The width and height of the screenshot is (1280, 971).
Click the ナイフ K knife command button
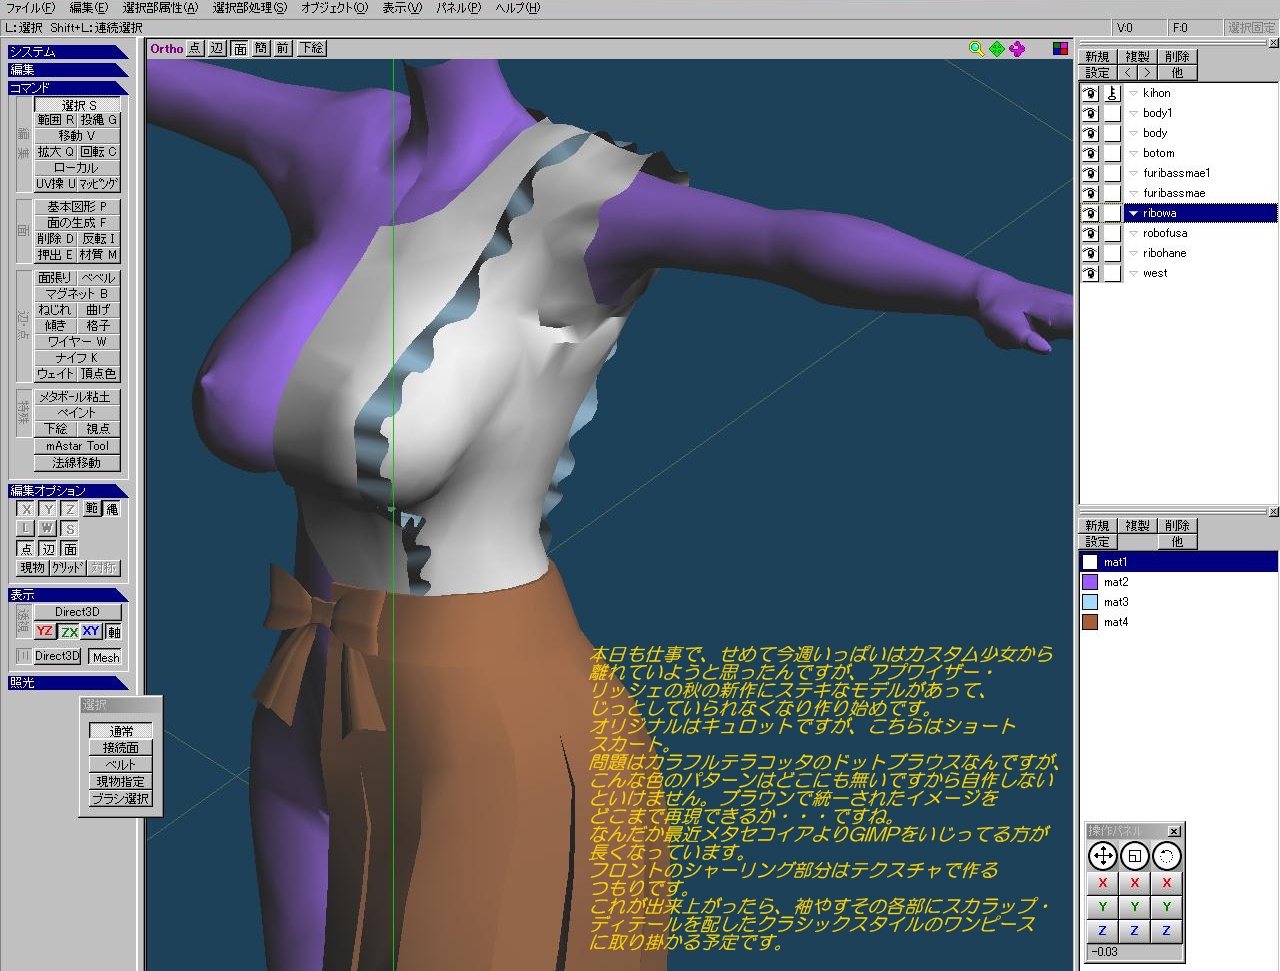pos(77,357)
